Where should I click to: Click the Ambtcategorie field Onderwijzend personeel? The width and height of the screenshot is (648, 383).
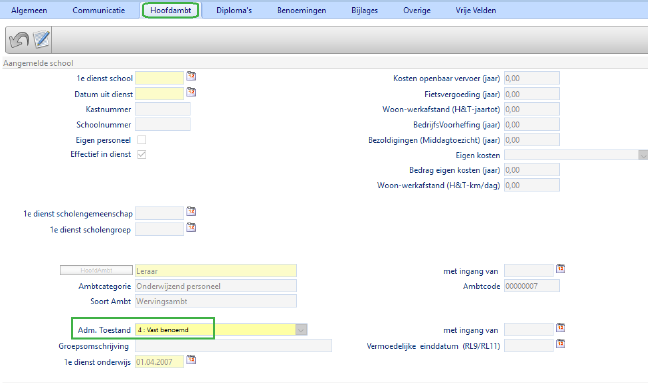[x=216, y=286]
